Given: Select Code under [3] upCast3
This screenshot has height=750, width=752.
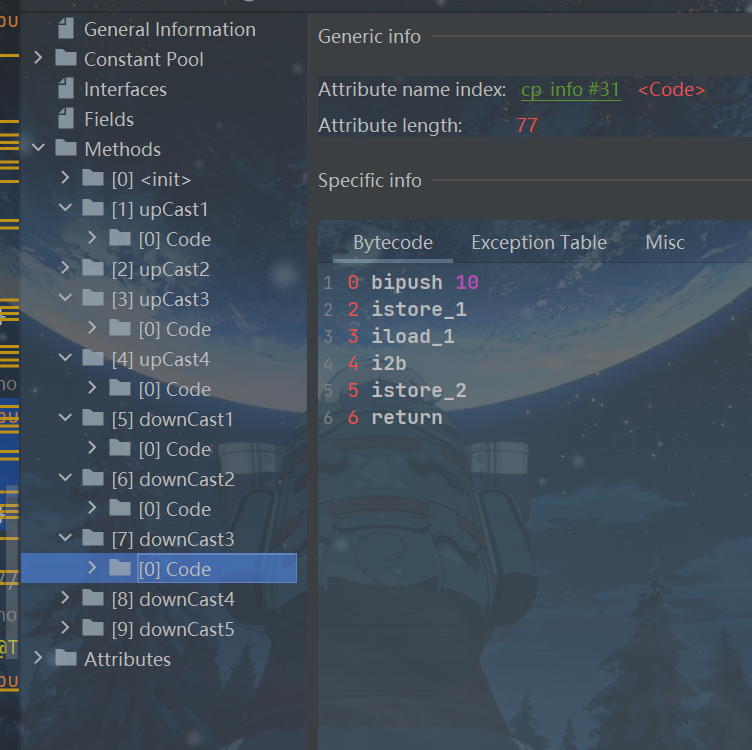Looking at the screenshot, I should tap(174, 329).
